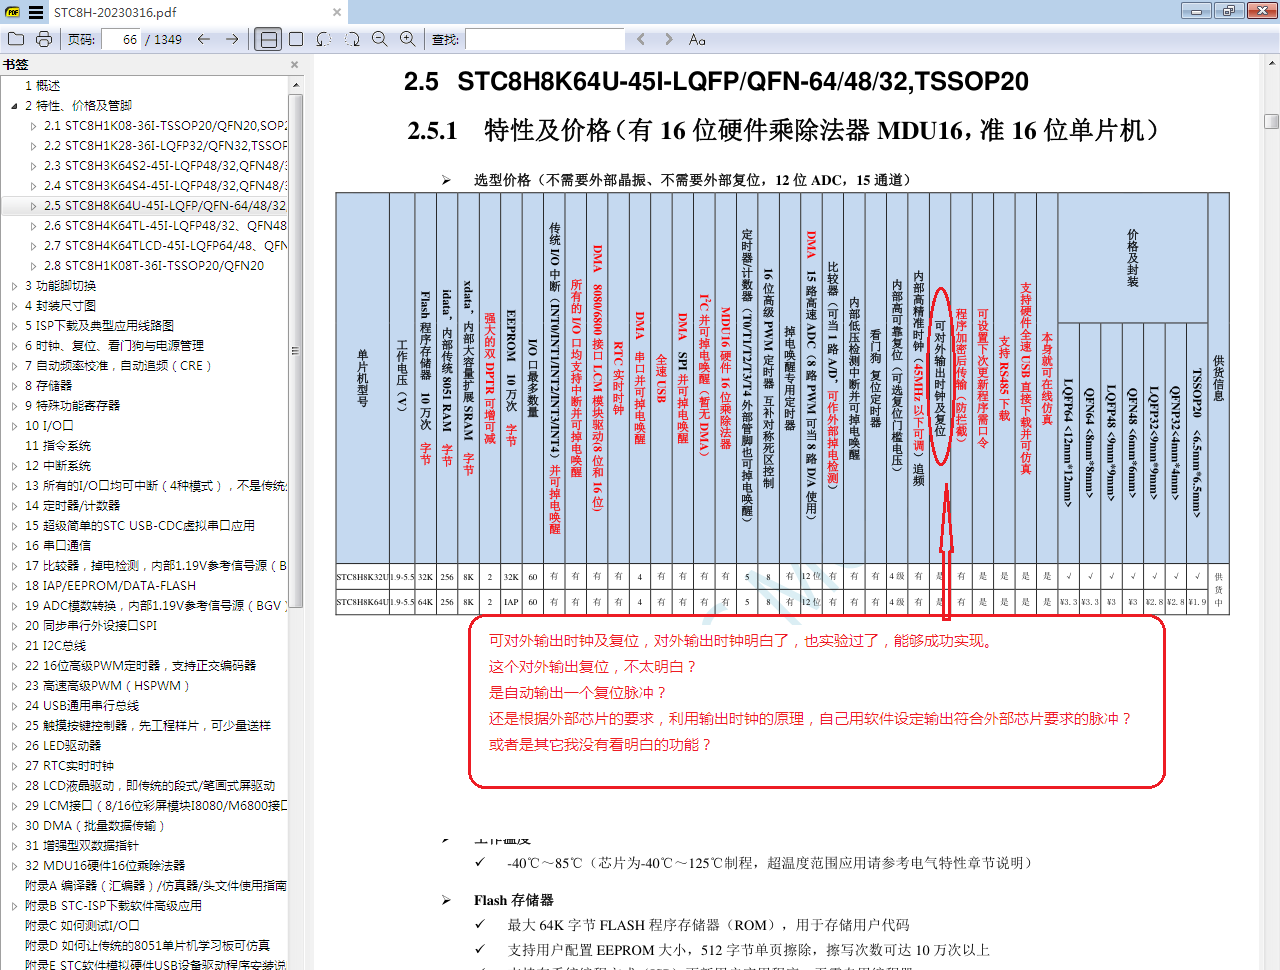Click the search text field
Screen dimensions: 1280x970
coord(545,39)
